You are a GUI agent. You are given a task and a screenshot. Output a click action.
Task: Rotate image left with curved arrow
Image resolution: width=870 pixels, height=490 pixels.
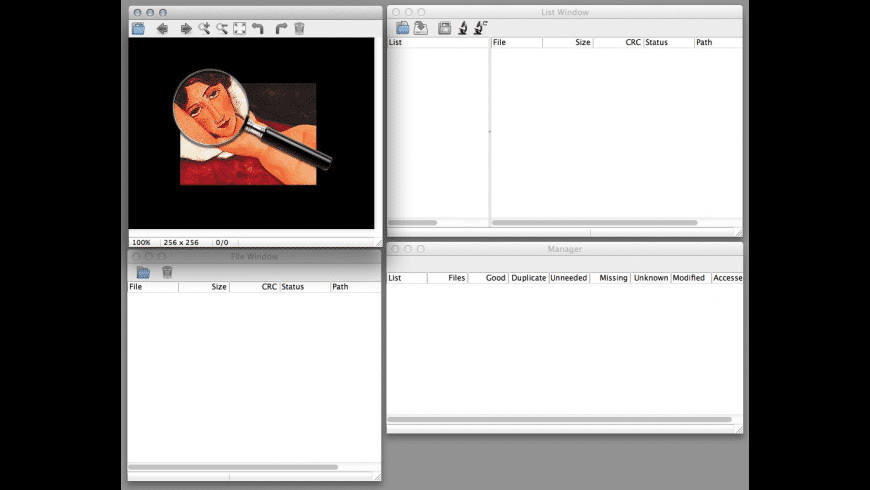coord(257,28)
